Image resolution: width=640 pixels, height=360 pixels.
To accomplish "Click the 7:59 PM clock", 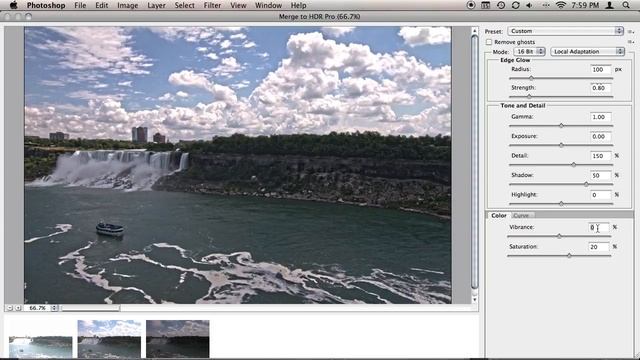I will click(585, 5).
